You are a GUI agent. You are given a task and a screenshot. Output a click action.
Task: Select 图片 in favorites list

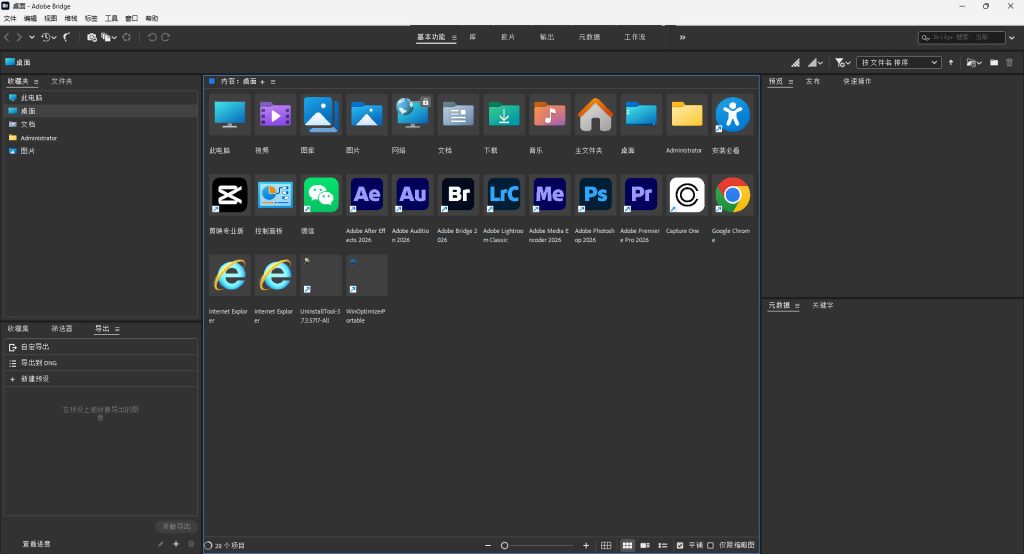101,151
